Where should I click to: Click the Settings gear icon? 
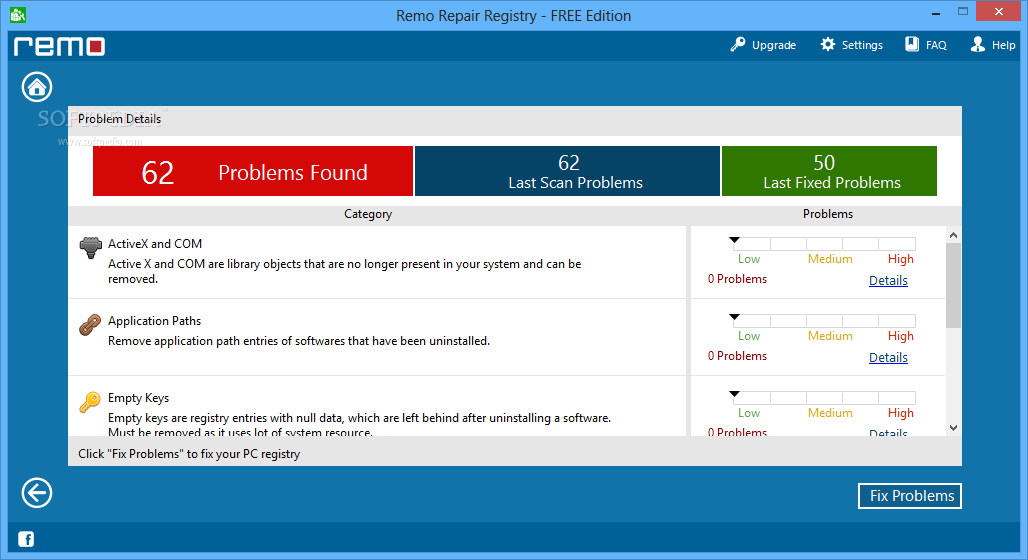(x=828, y=45)
